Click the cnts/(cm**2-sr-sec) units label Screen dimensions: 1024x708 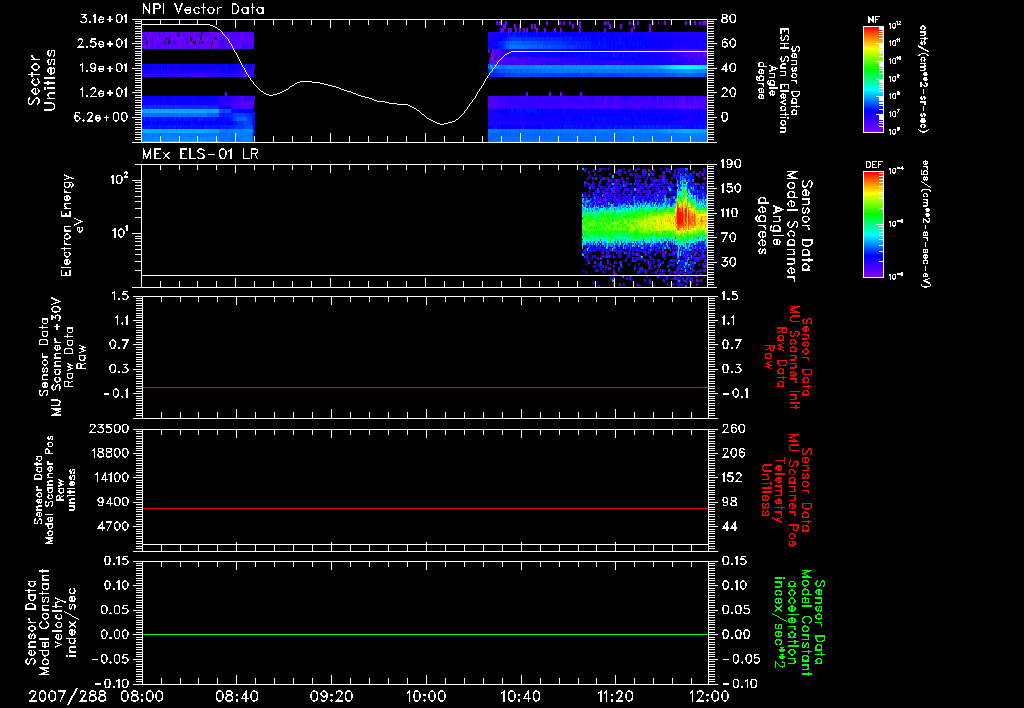pyautogui.click(x=922, y=78)
